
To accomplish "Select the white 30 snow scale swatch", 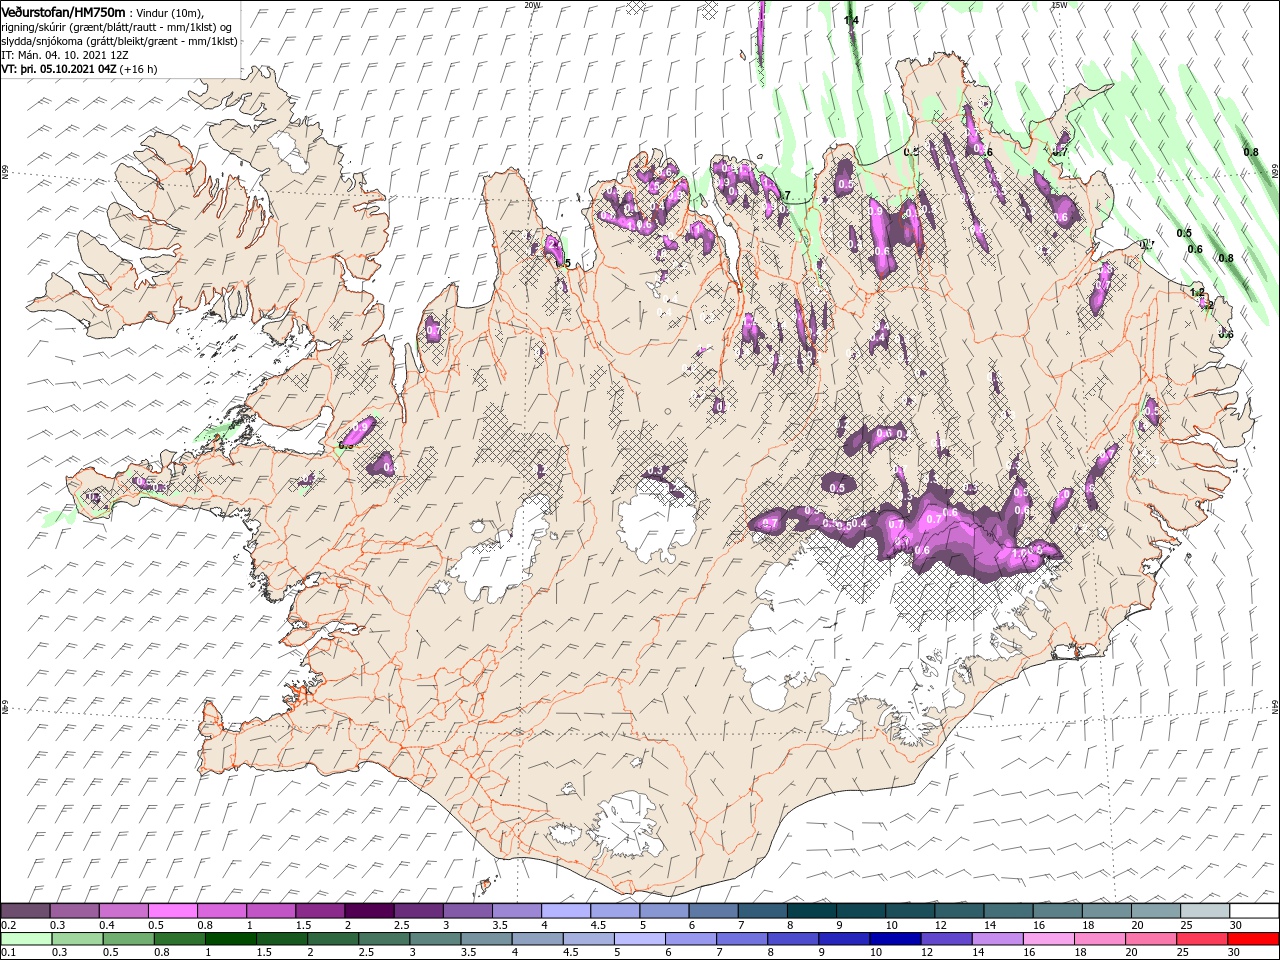I will click(x=1254, y=910).
